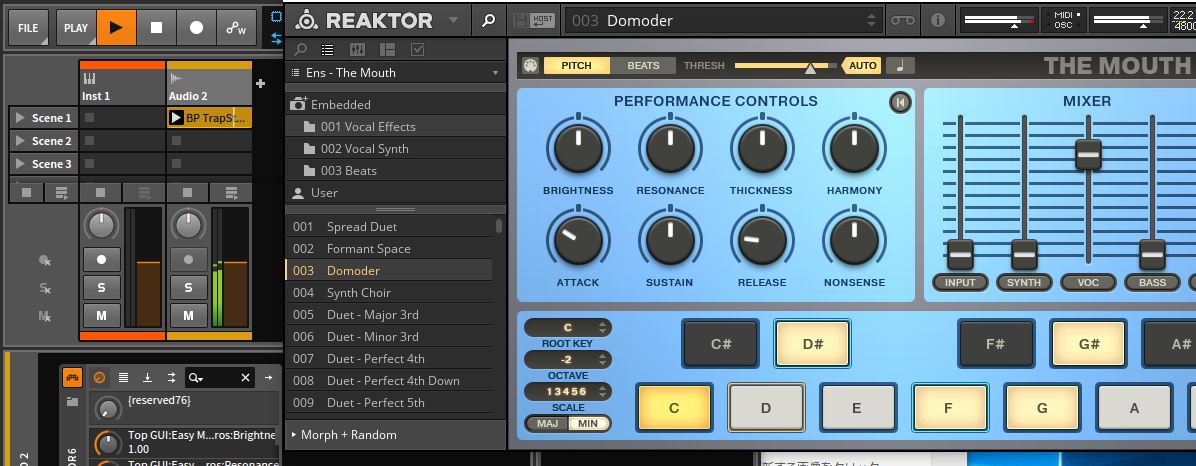Click the transport record button
Image resolution: width=1196 pixels, height=466 pixels.
pyautogui.click(x=196, y=27)
